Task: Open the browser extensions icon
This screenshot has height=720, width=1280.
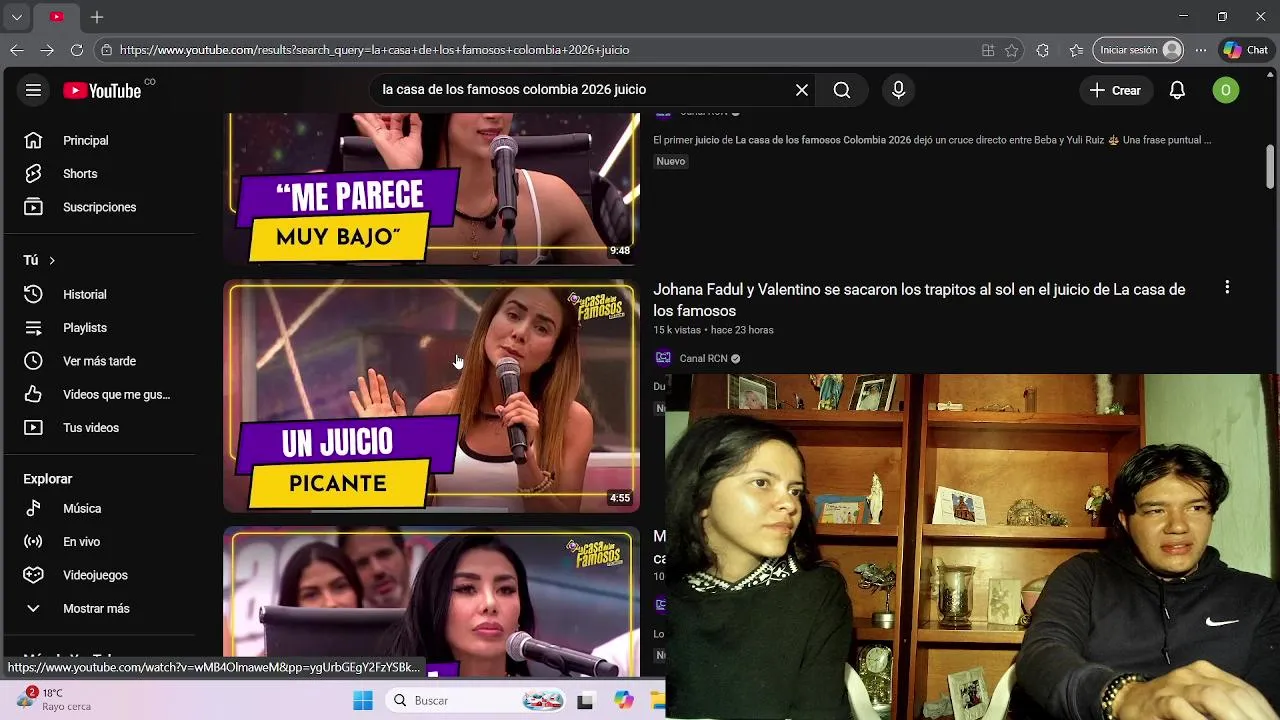Action: [1043, 50]
